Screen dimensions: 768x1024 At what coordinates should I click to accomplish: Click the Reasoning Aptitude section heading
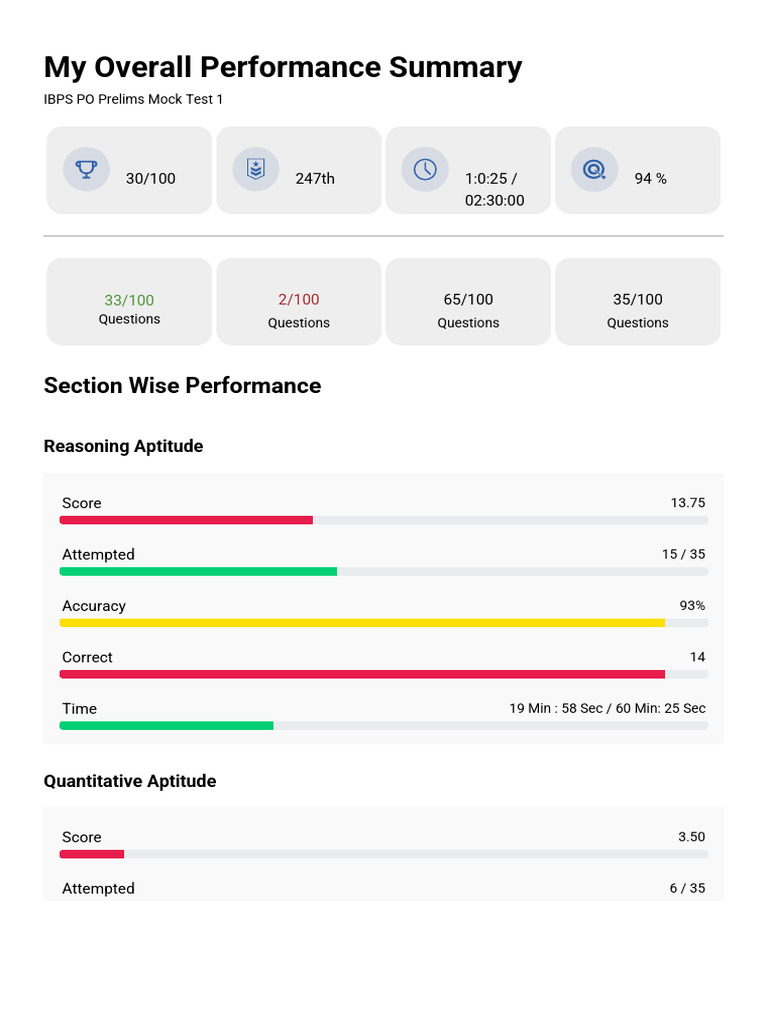pyautogui.click(x=123, y=446)
